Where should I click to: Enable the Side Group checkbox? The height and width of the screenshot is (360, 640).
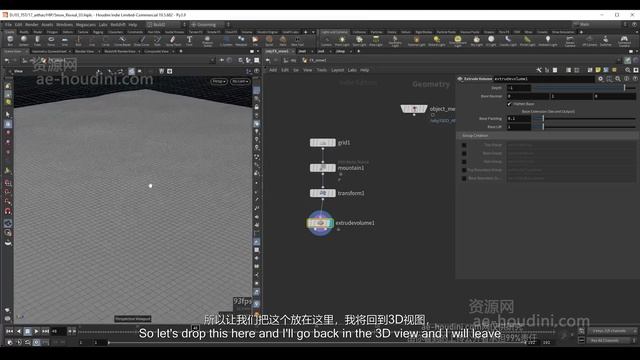pos(464,162)
